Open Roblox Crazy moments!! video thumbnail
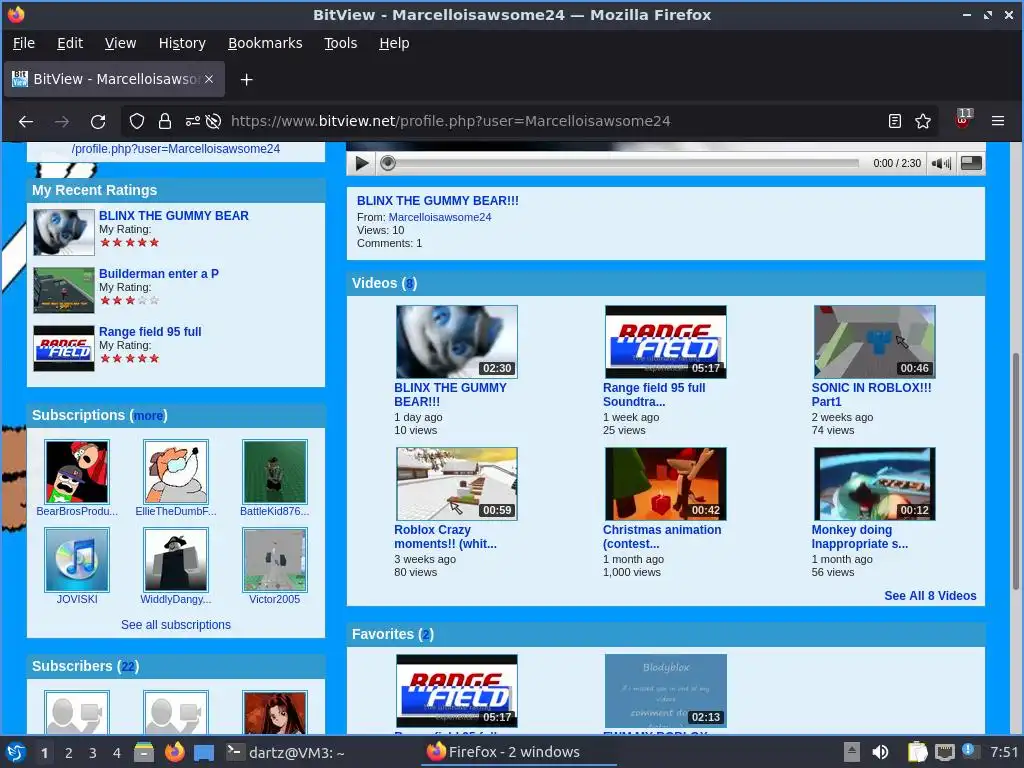 tap(456, 484)
